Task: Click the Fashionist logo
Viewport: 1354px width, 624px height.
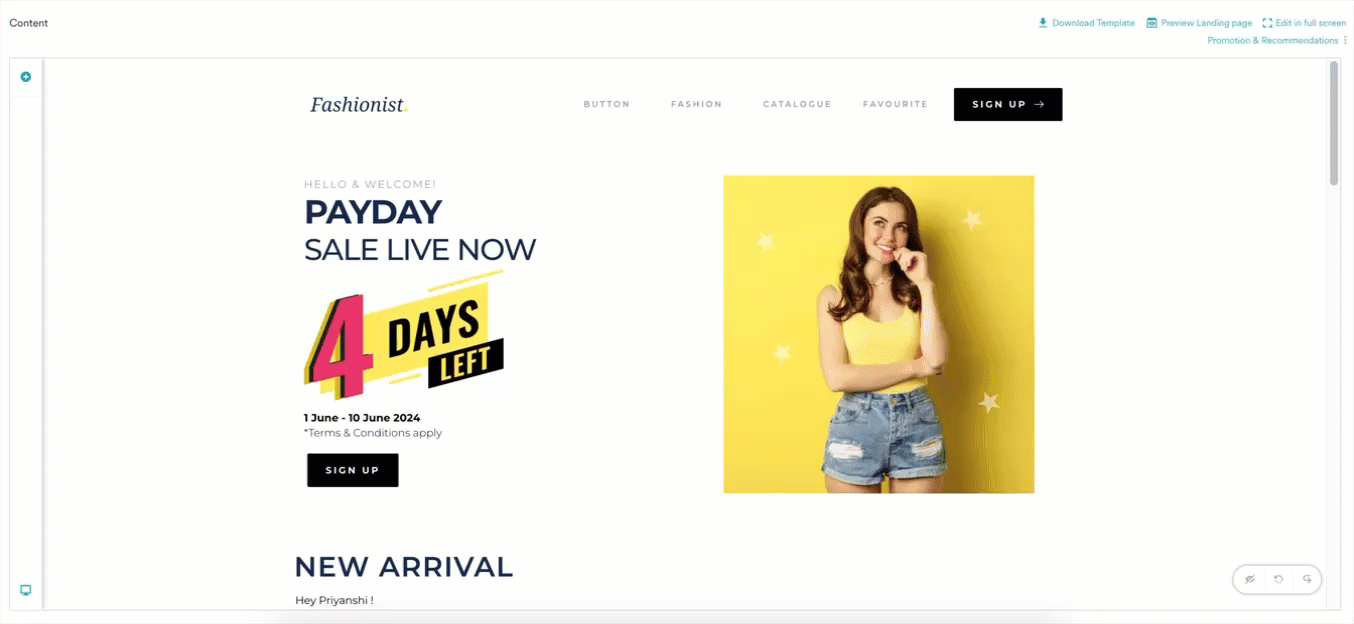Action: point(359,104)
